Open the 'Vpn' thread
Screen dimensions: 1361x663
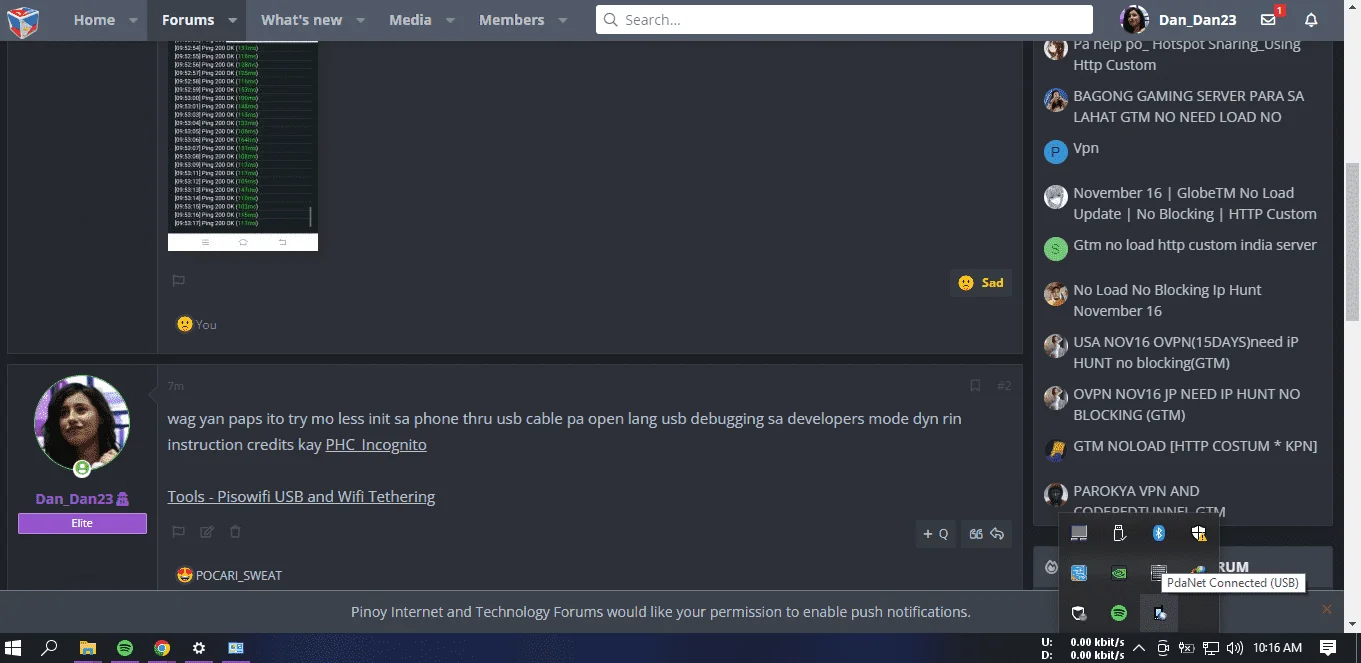[1086, 148]
